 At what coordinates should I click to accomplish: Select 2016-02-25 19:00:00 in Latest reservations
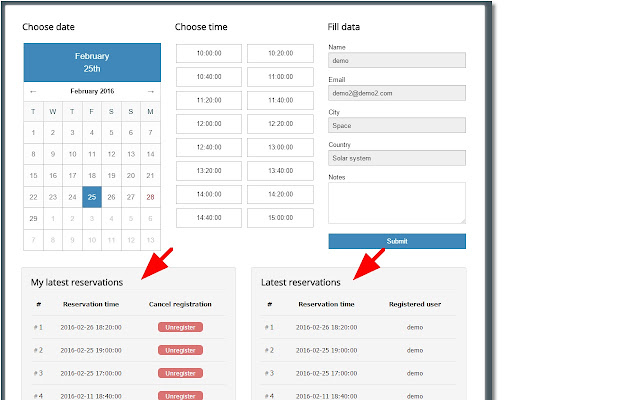click(326, 350)
